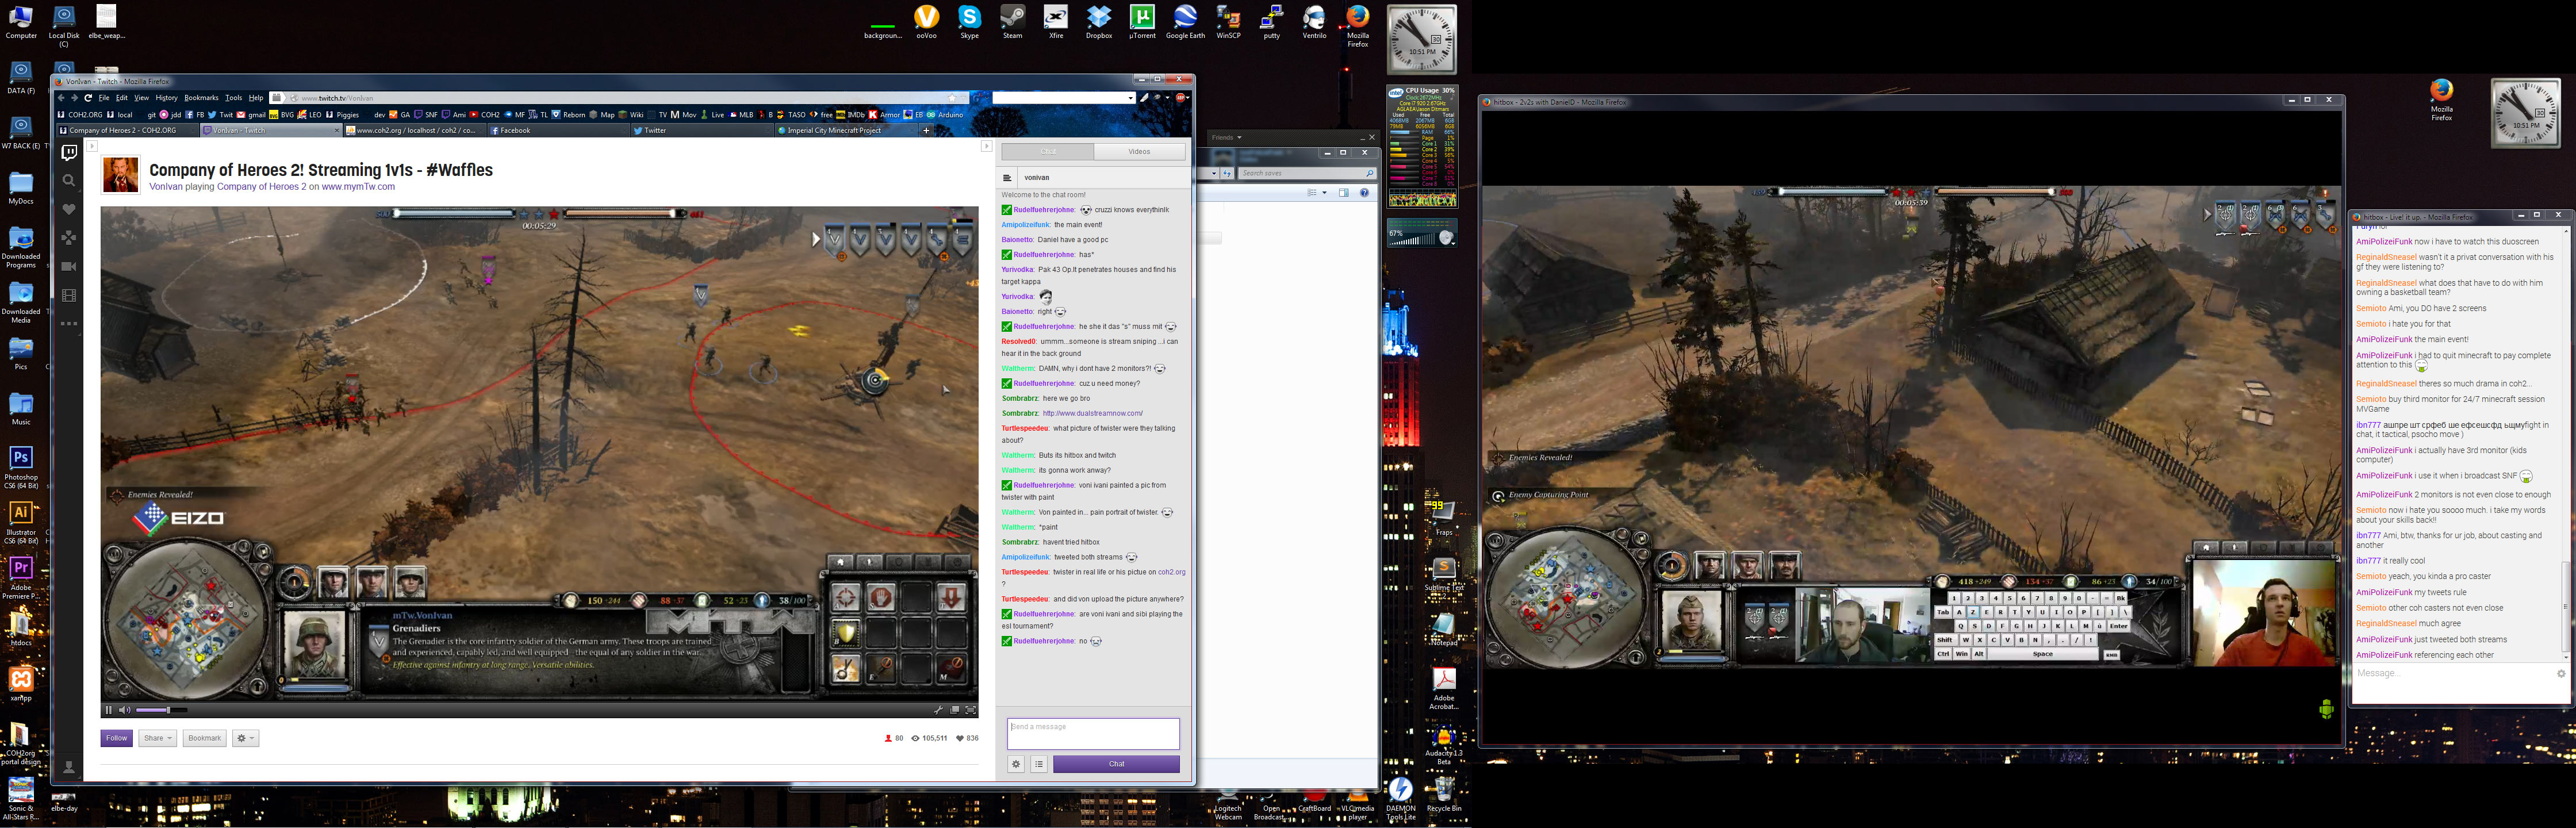Open the Dropbox desktop shortcut
The width and height of the screenshot is (2576, 828).
pyautogui.click(x=1099, y=21)
